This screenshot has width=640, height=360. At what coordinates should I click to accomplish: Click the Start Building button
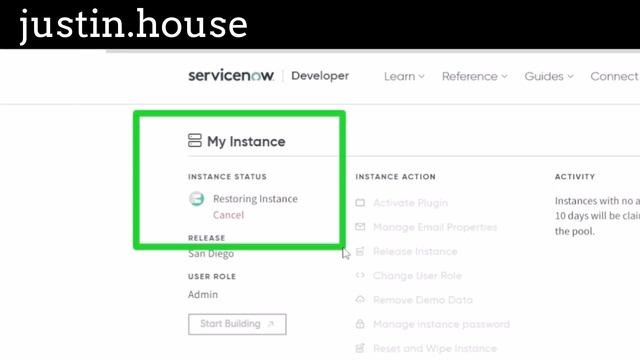pyautogui.click(x=237, y=324)
